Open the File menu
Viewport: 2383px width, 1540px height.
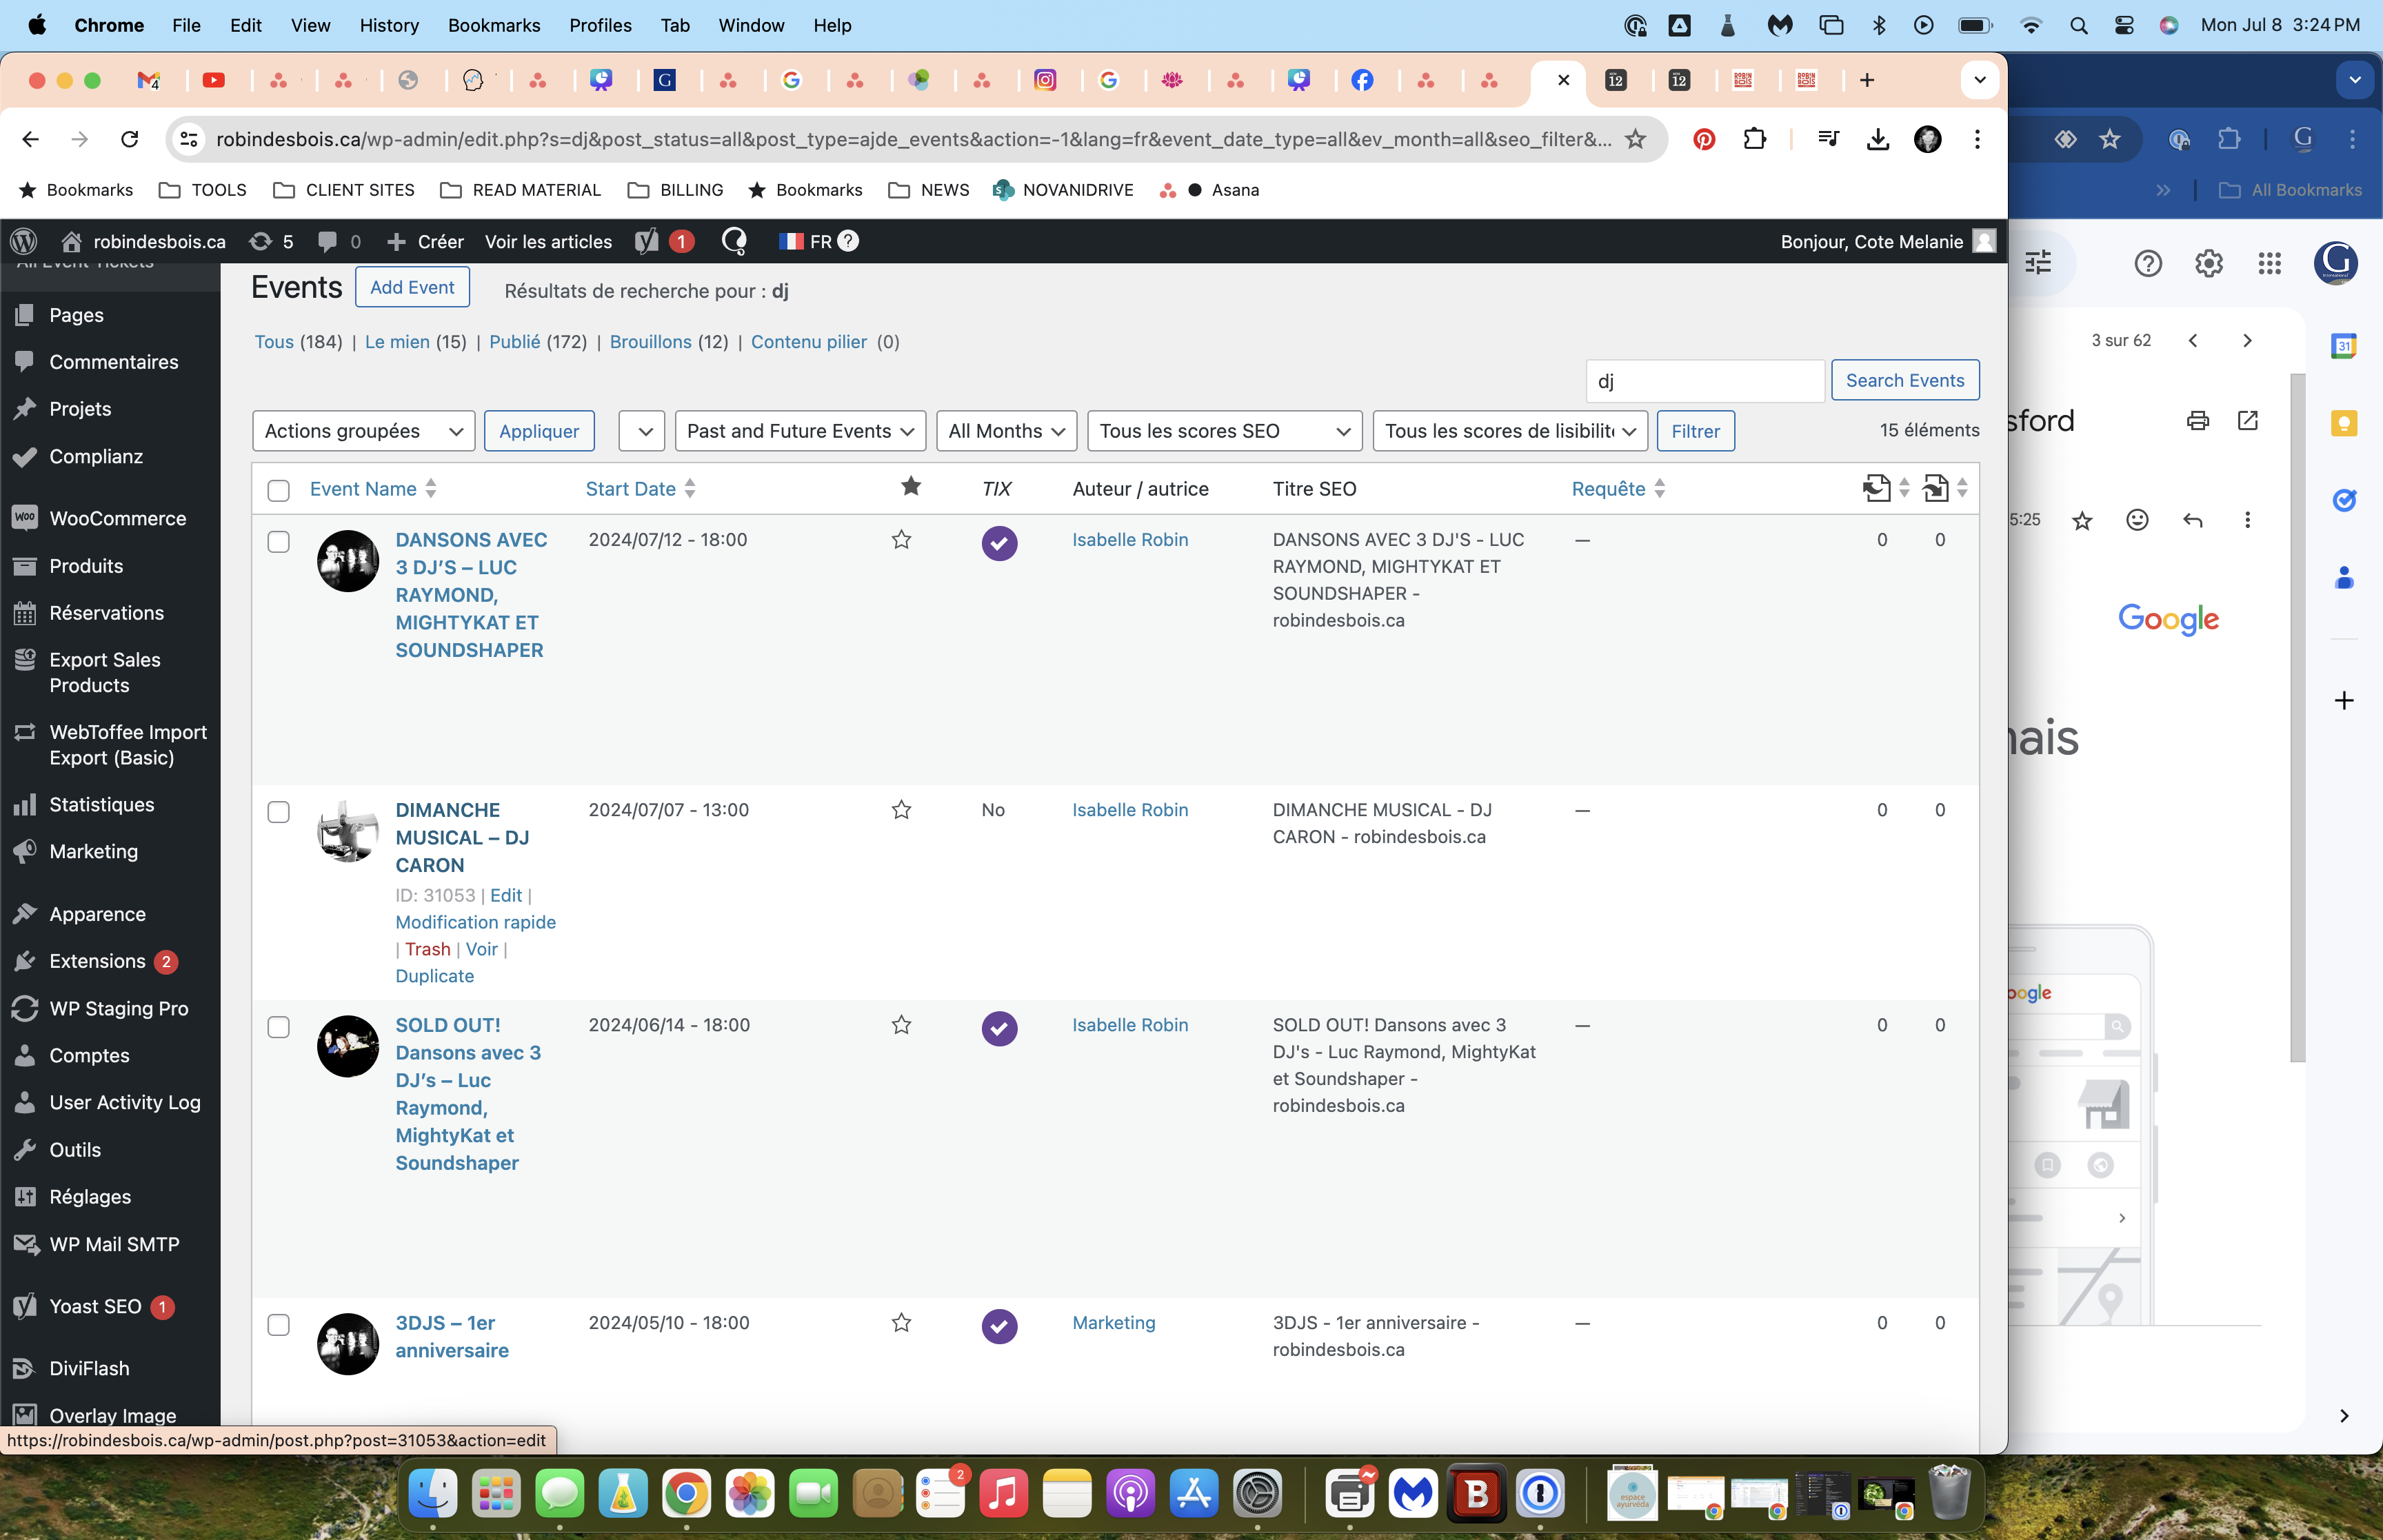186,25
